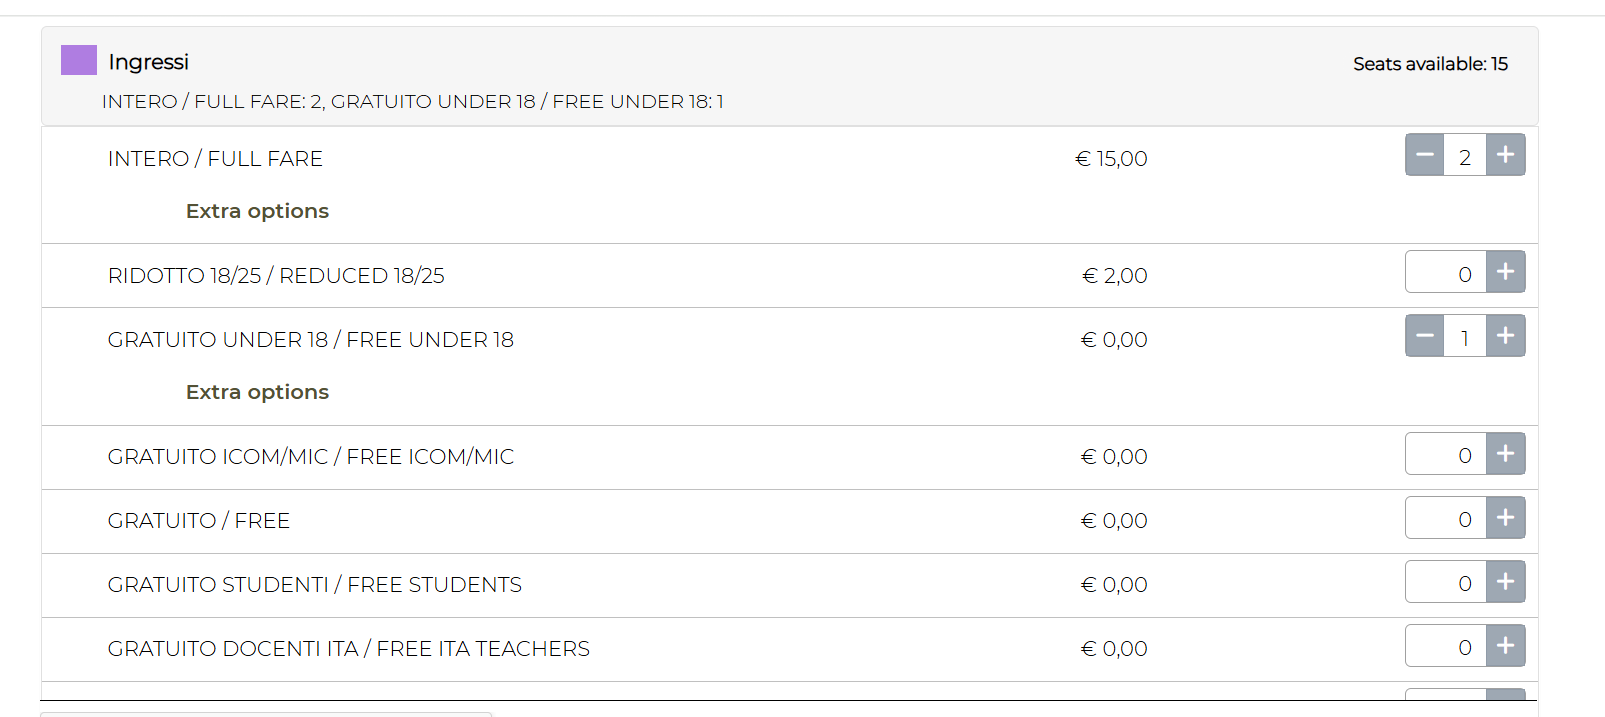Click the GRATUITO STUDENTI quantity field
The width and height of the screenshot is (1605, 717).
(x=1446, y=583)
